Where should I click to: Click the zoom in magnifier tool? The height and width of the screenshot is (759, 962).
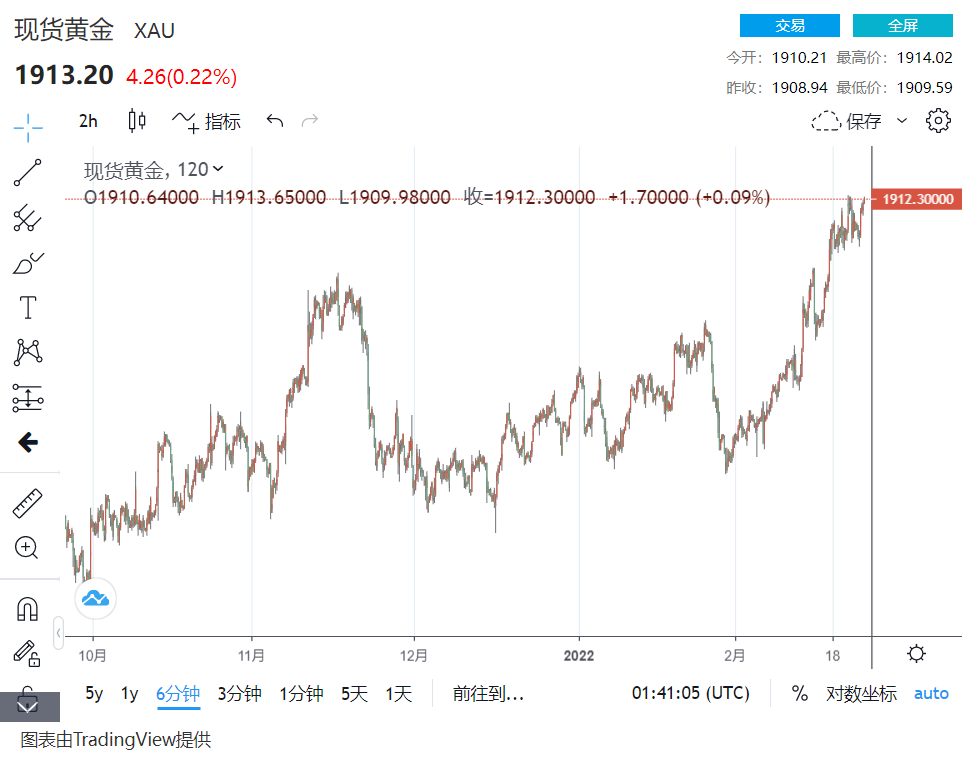point(28,547)
